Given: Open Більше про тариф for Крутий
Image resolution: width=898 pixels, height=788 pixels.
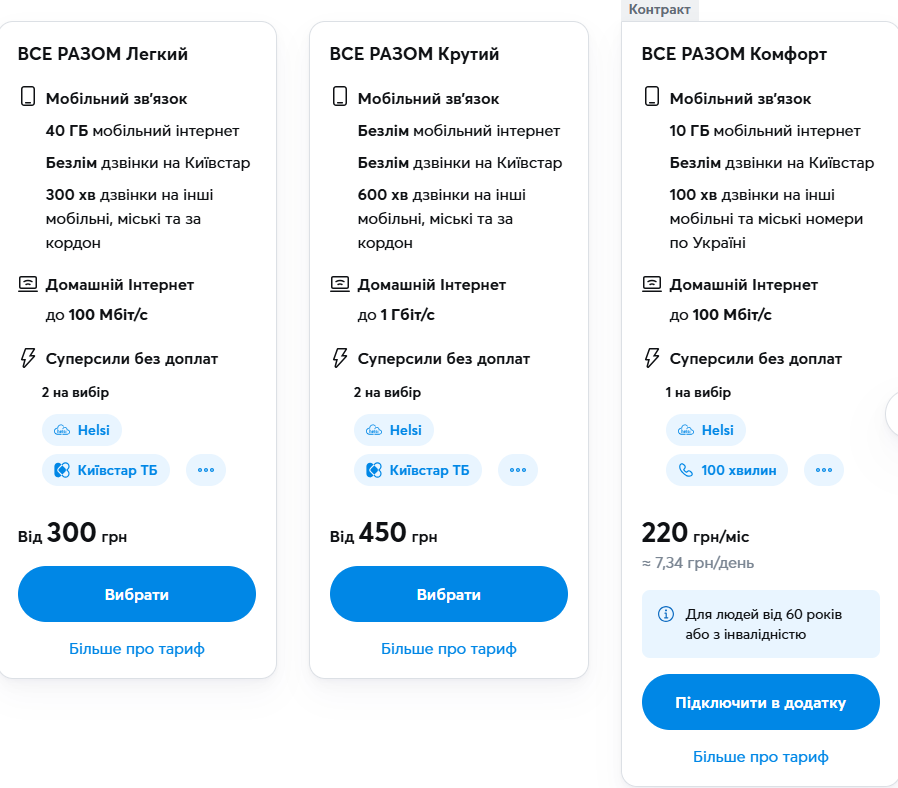Looking at the screenshot, I should [x=449, y=649].
